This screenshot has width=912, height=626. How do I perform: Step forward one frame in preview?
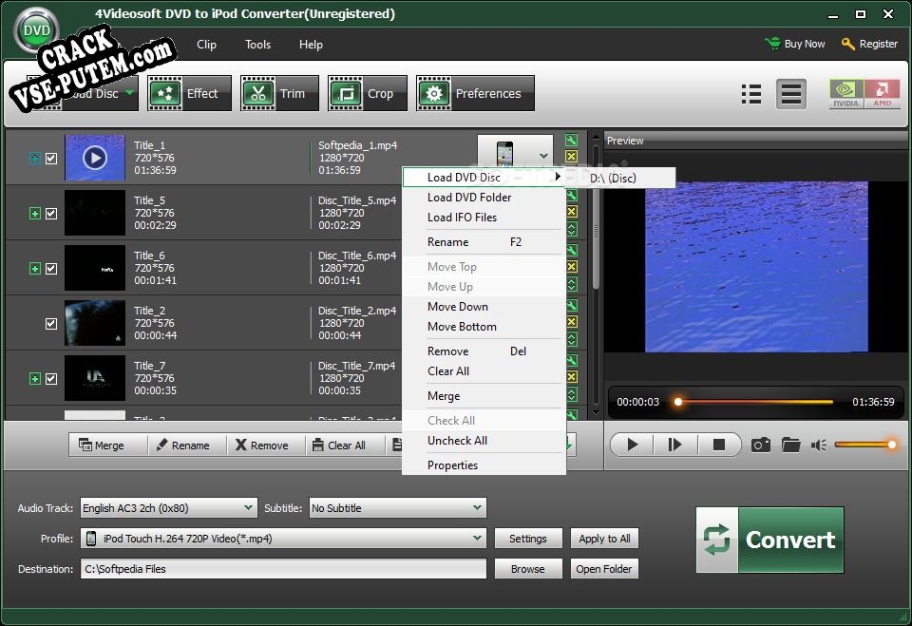pyautogui.click(x=675, y=445)
